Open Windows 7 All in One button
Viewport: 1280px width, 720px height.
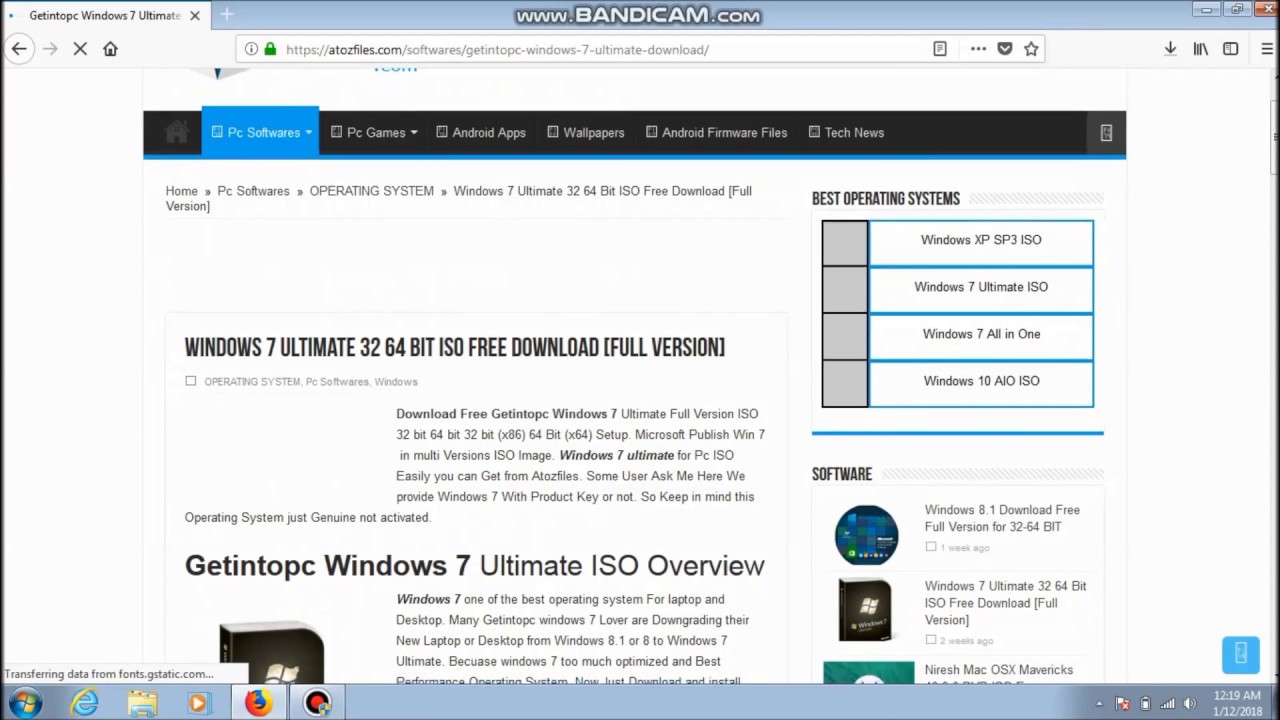(x=981, y=334)
